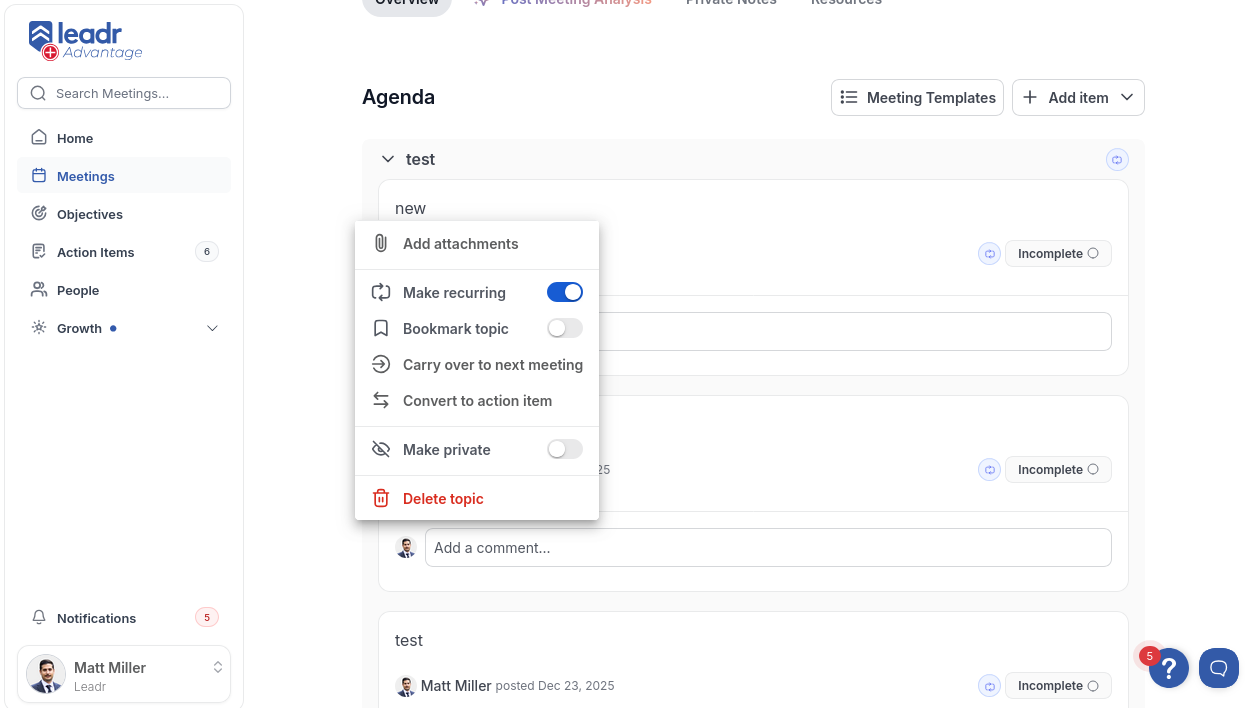The width and height of the screenshot is (1259, 708).
Task: Click Delete topic in the menu
Action: point(443,499)
